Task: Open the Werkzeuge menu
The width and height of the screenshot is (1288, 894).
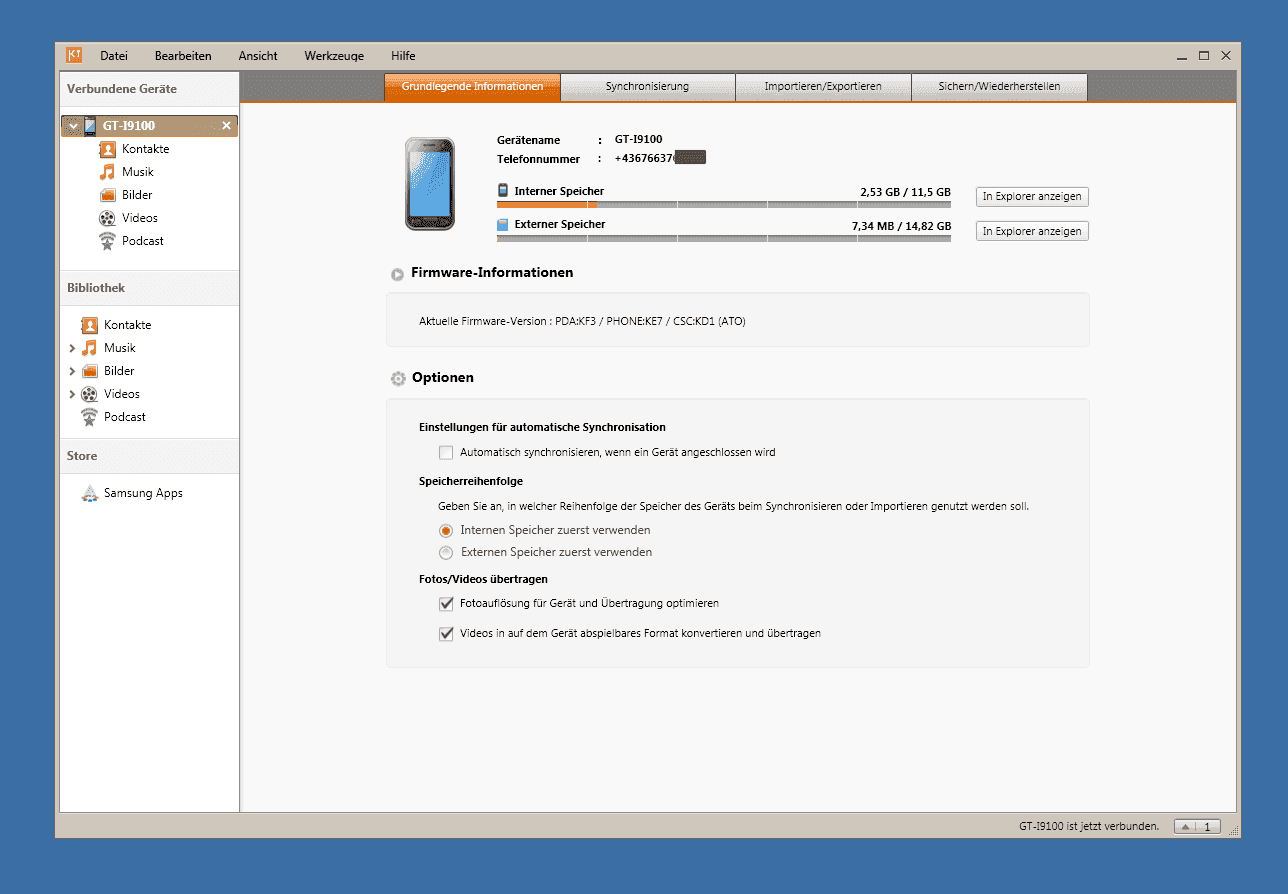Action: [x=334, y=56]
